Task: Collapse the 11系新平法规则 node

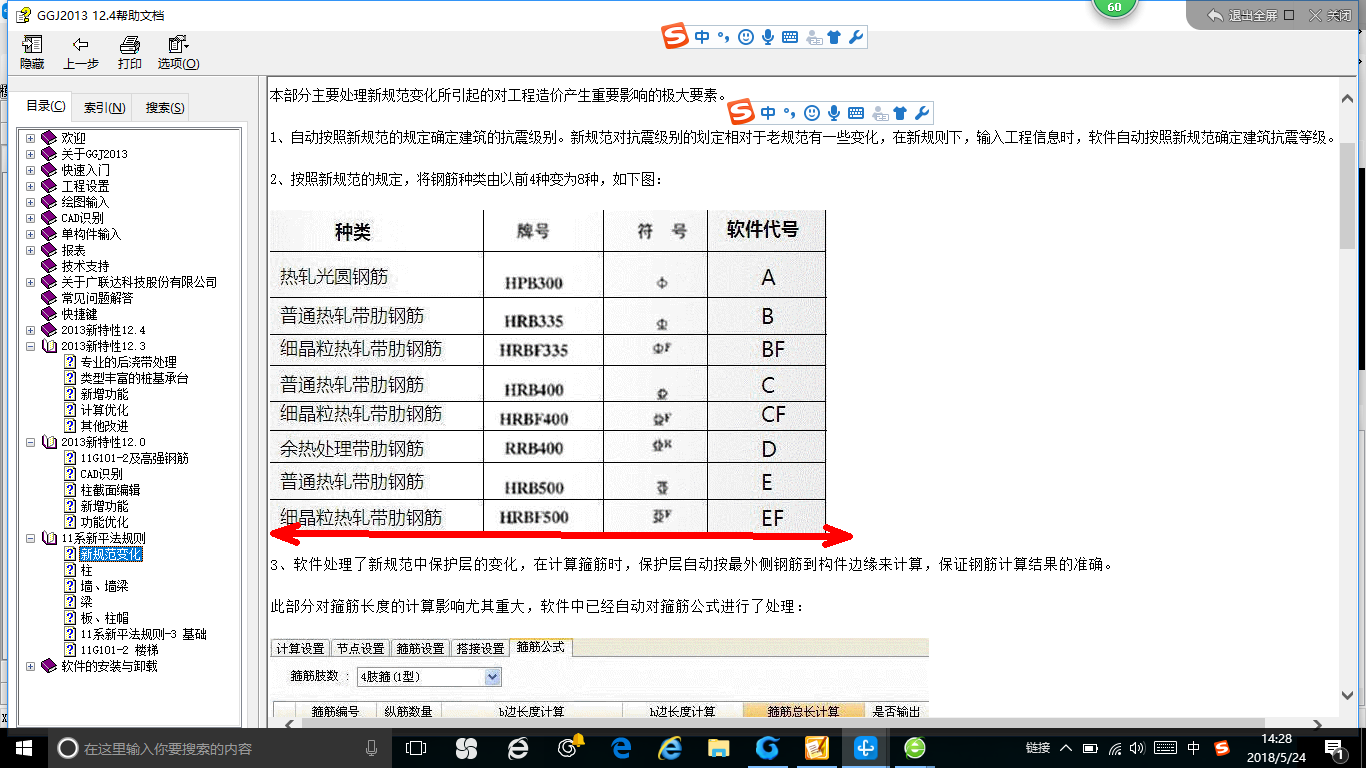Action: coord(31,538)
